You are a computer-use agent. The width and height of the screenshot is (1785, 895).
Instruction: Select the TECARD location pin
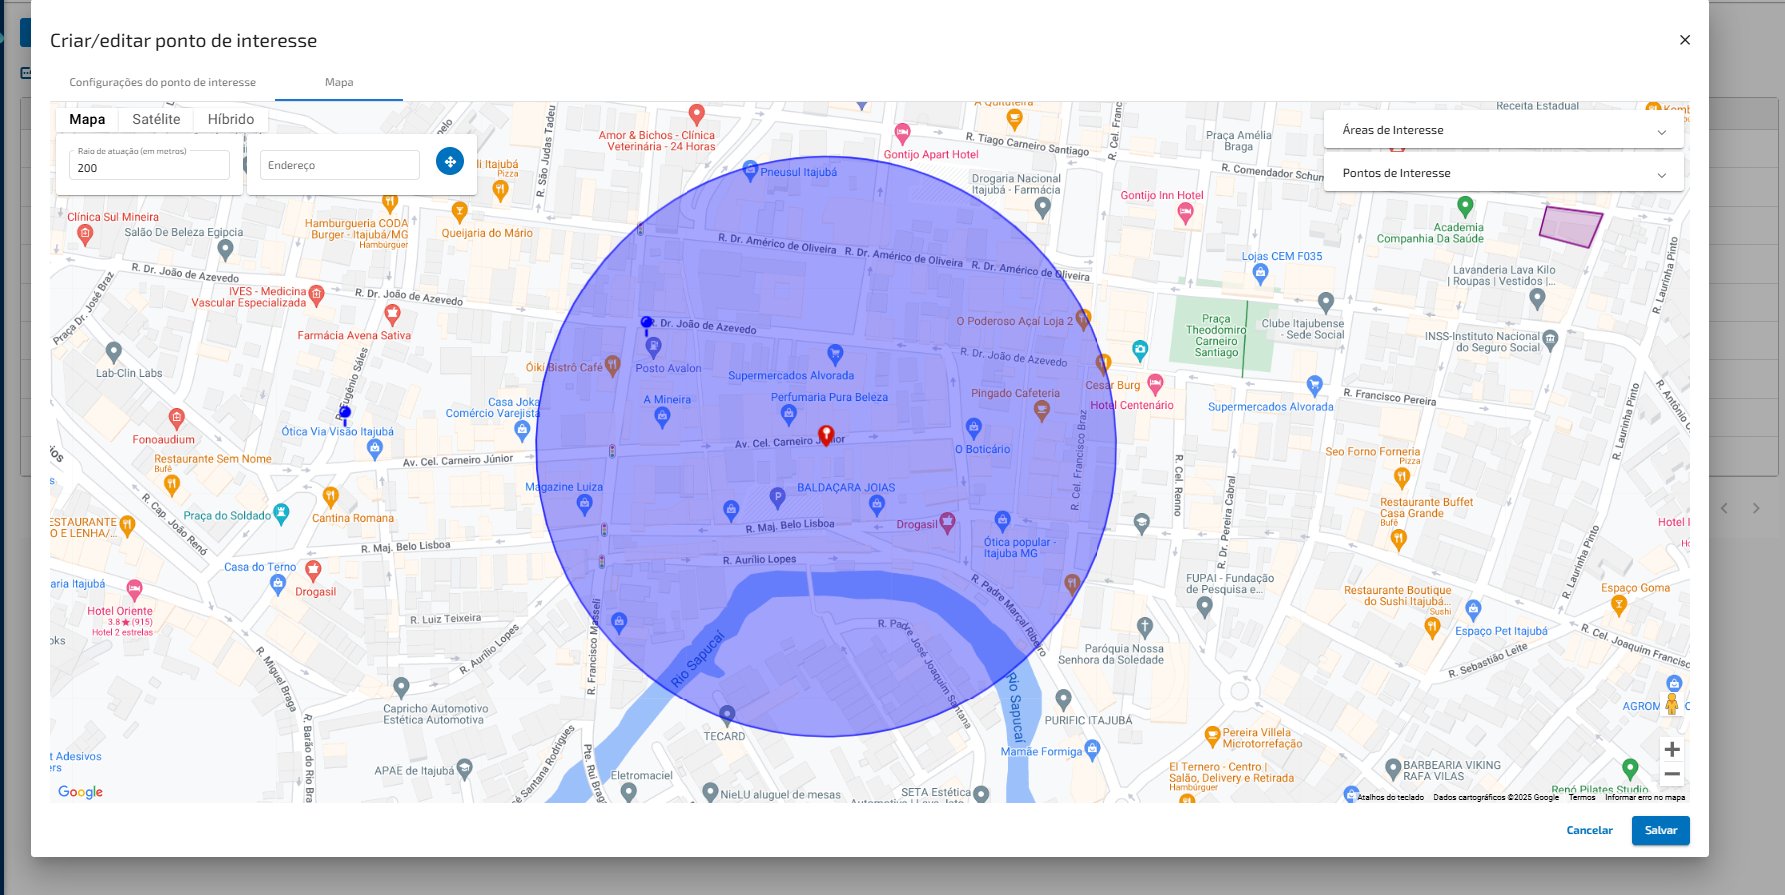pyautogui.click(x=727, y=716)
